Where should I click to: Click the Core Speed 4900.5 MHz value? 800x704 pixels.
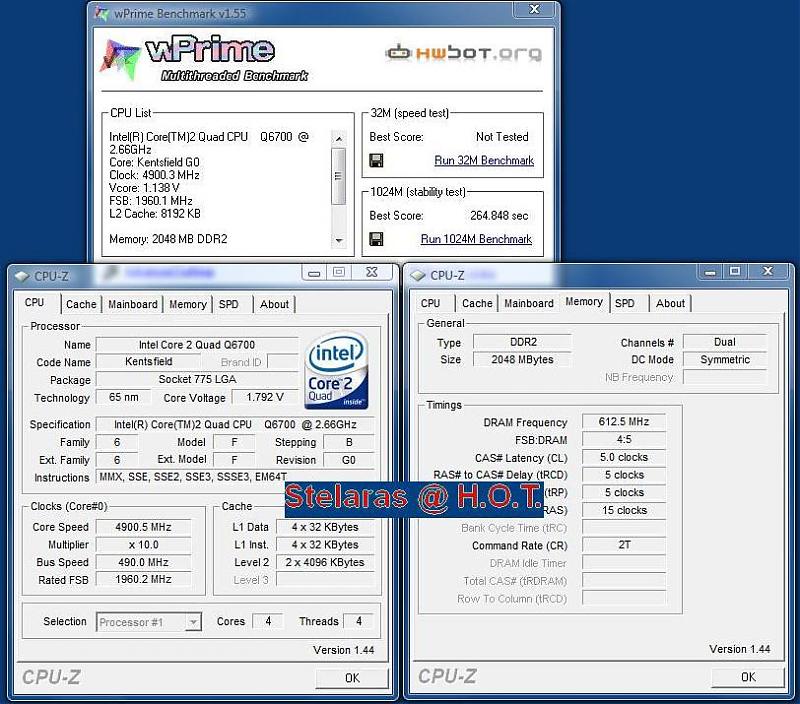[143, 527]
